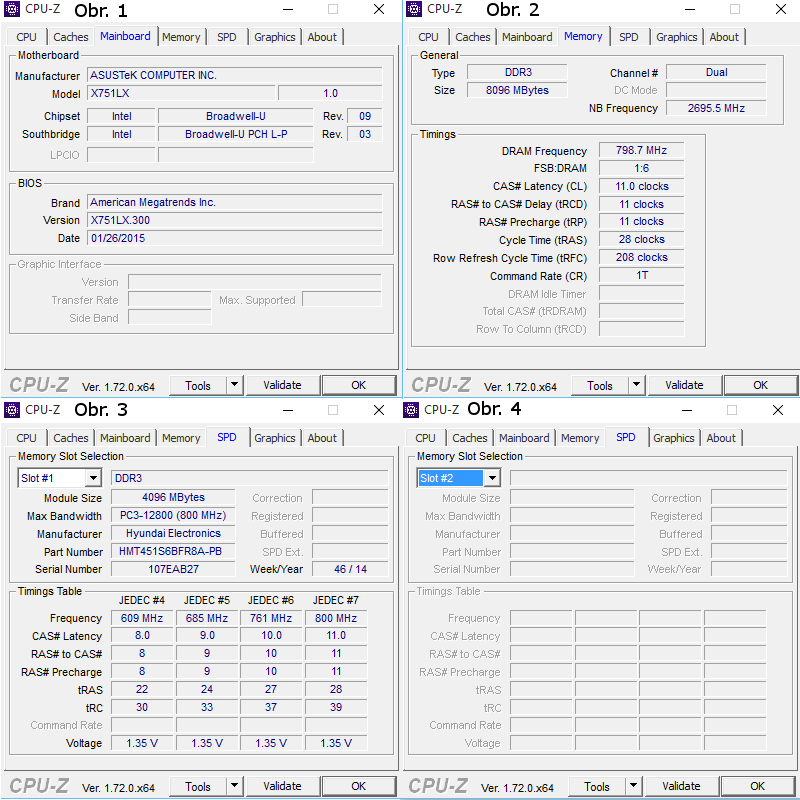Click American Megatrends Inc. brand field

point(235,203)
